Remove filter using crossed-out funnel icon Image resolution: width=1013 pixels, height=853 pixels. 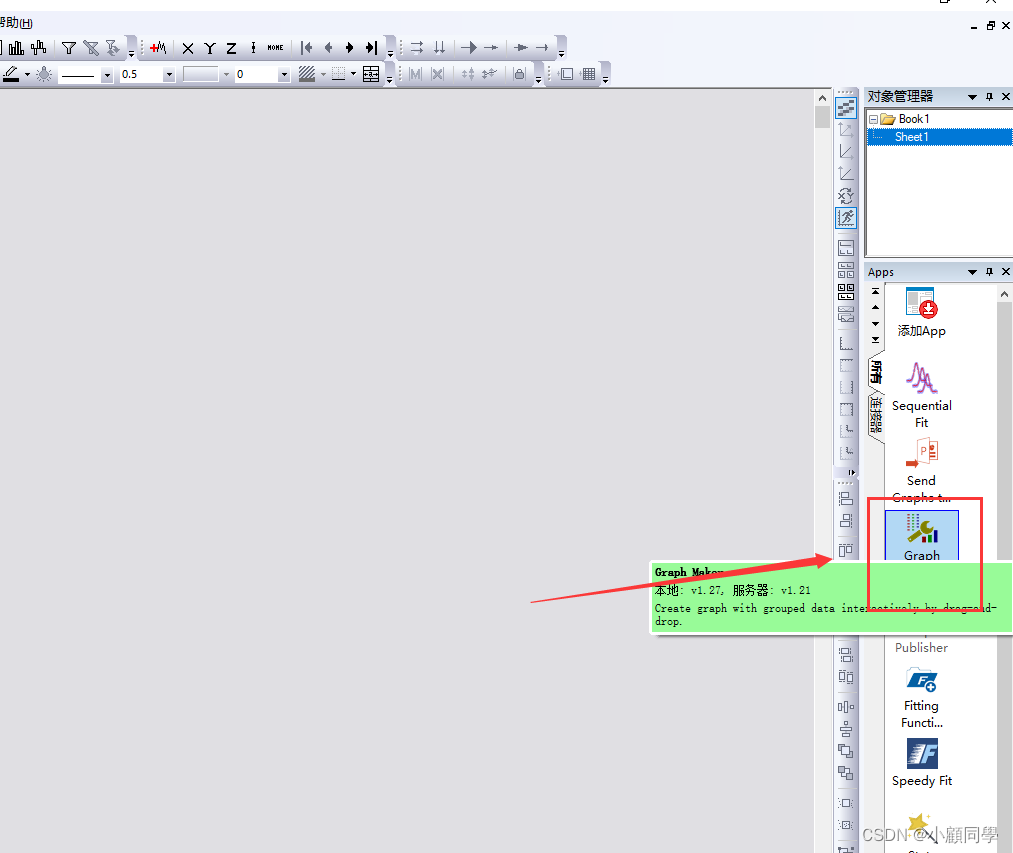point(91,48)
